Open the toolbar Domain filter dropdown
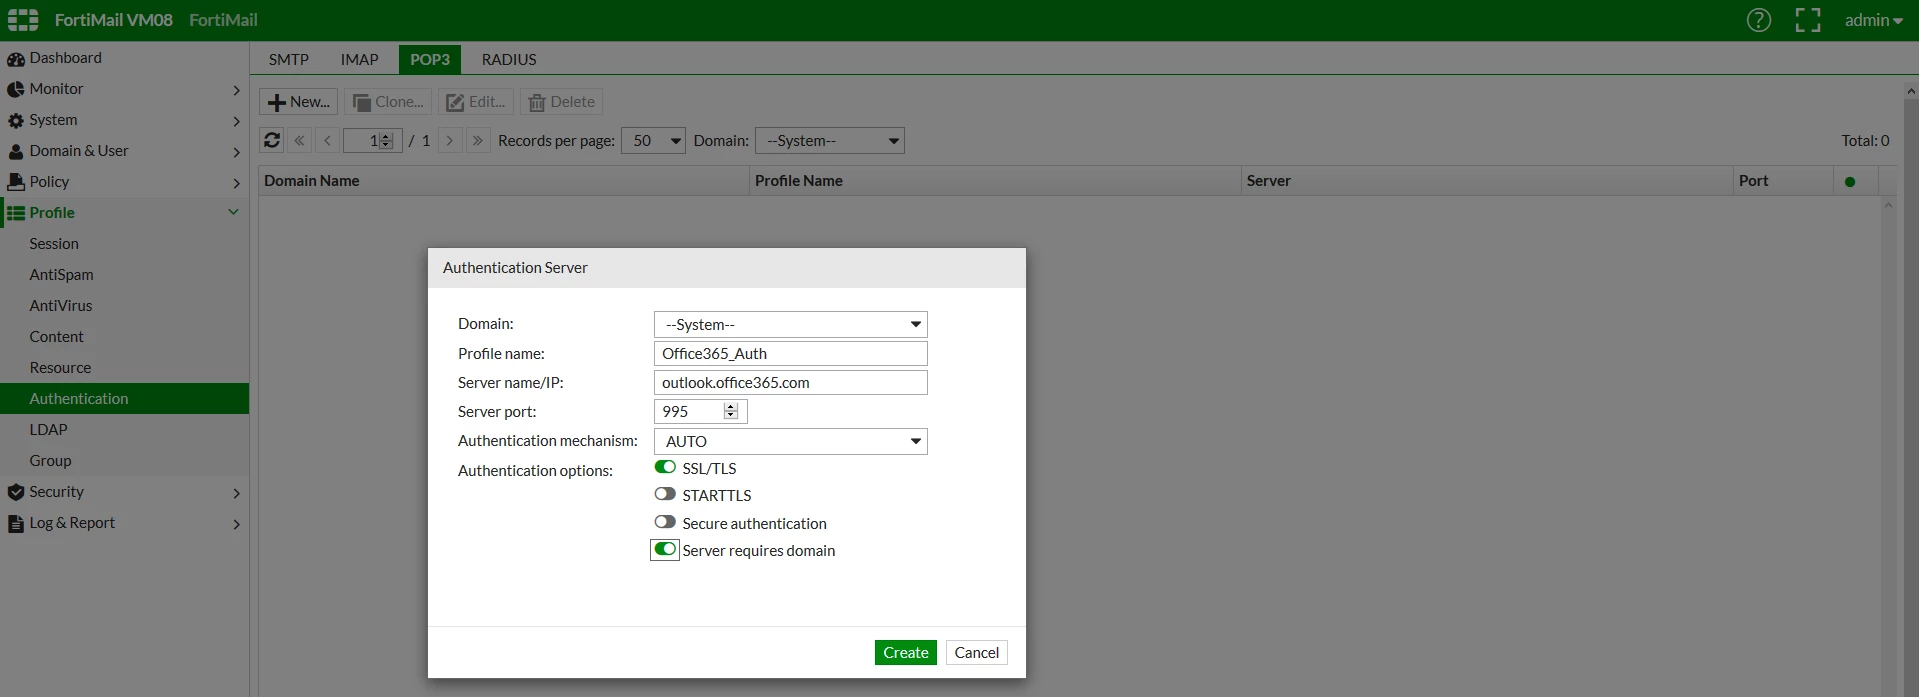This screenshot has height=697, width=1919. coord(830,141)
